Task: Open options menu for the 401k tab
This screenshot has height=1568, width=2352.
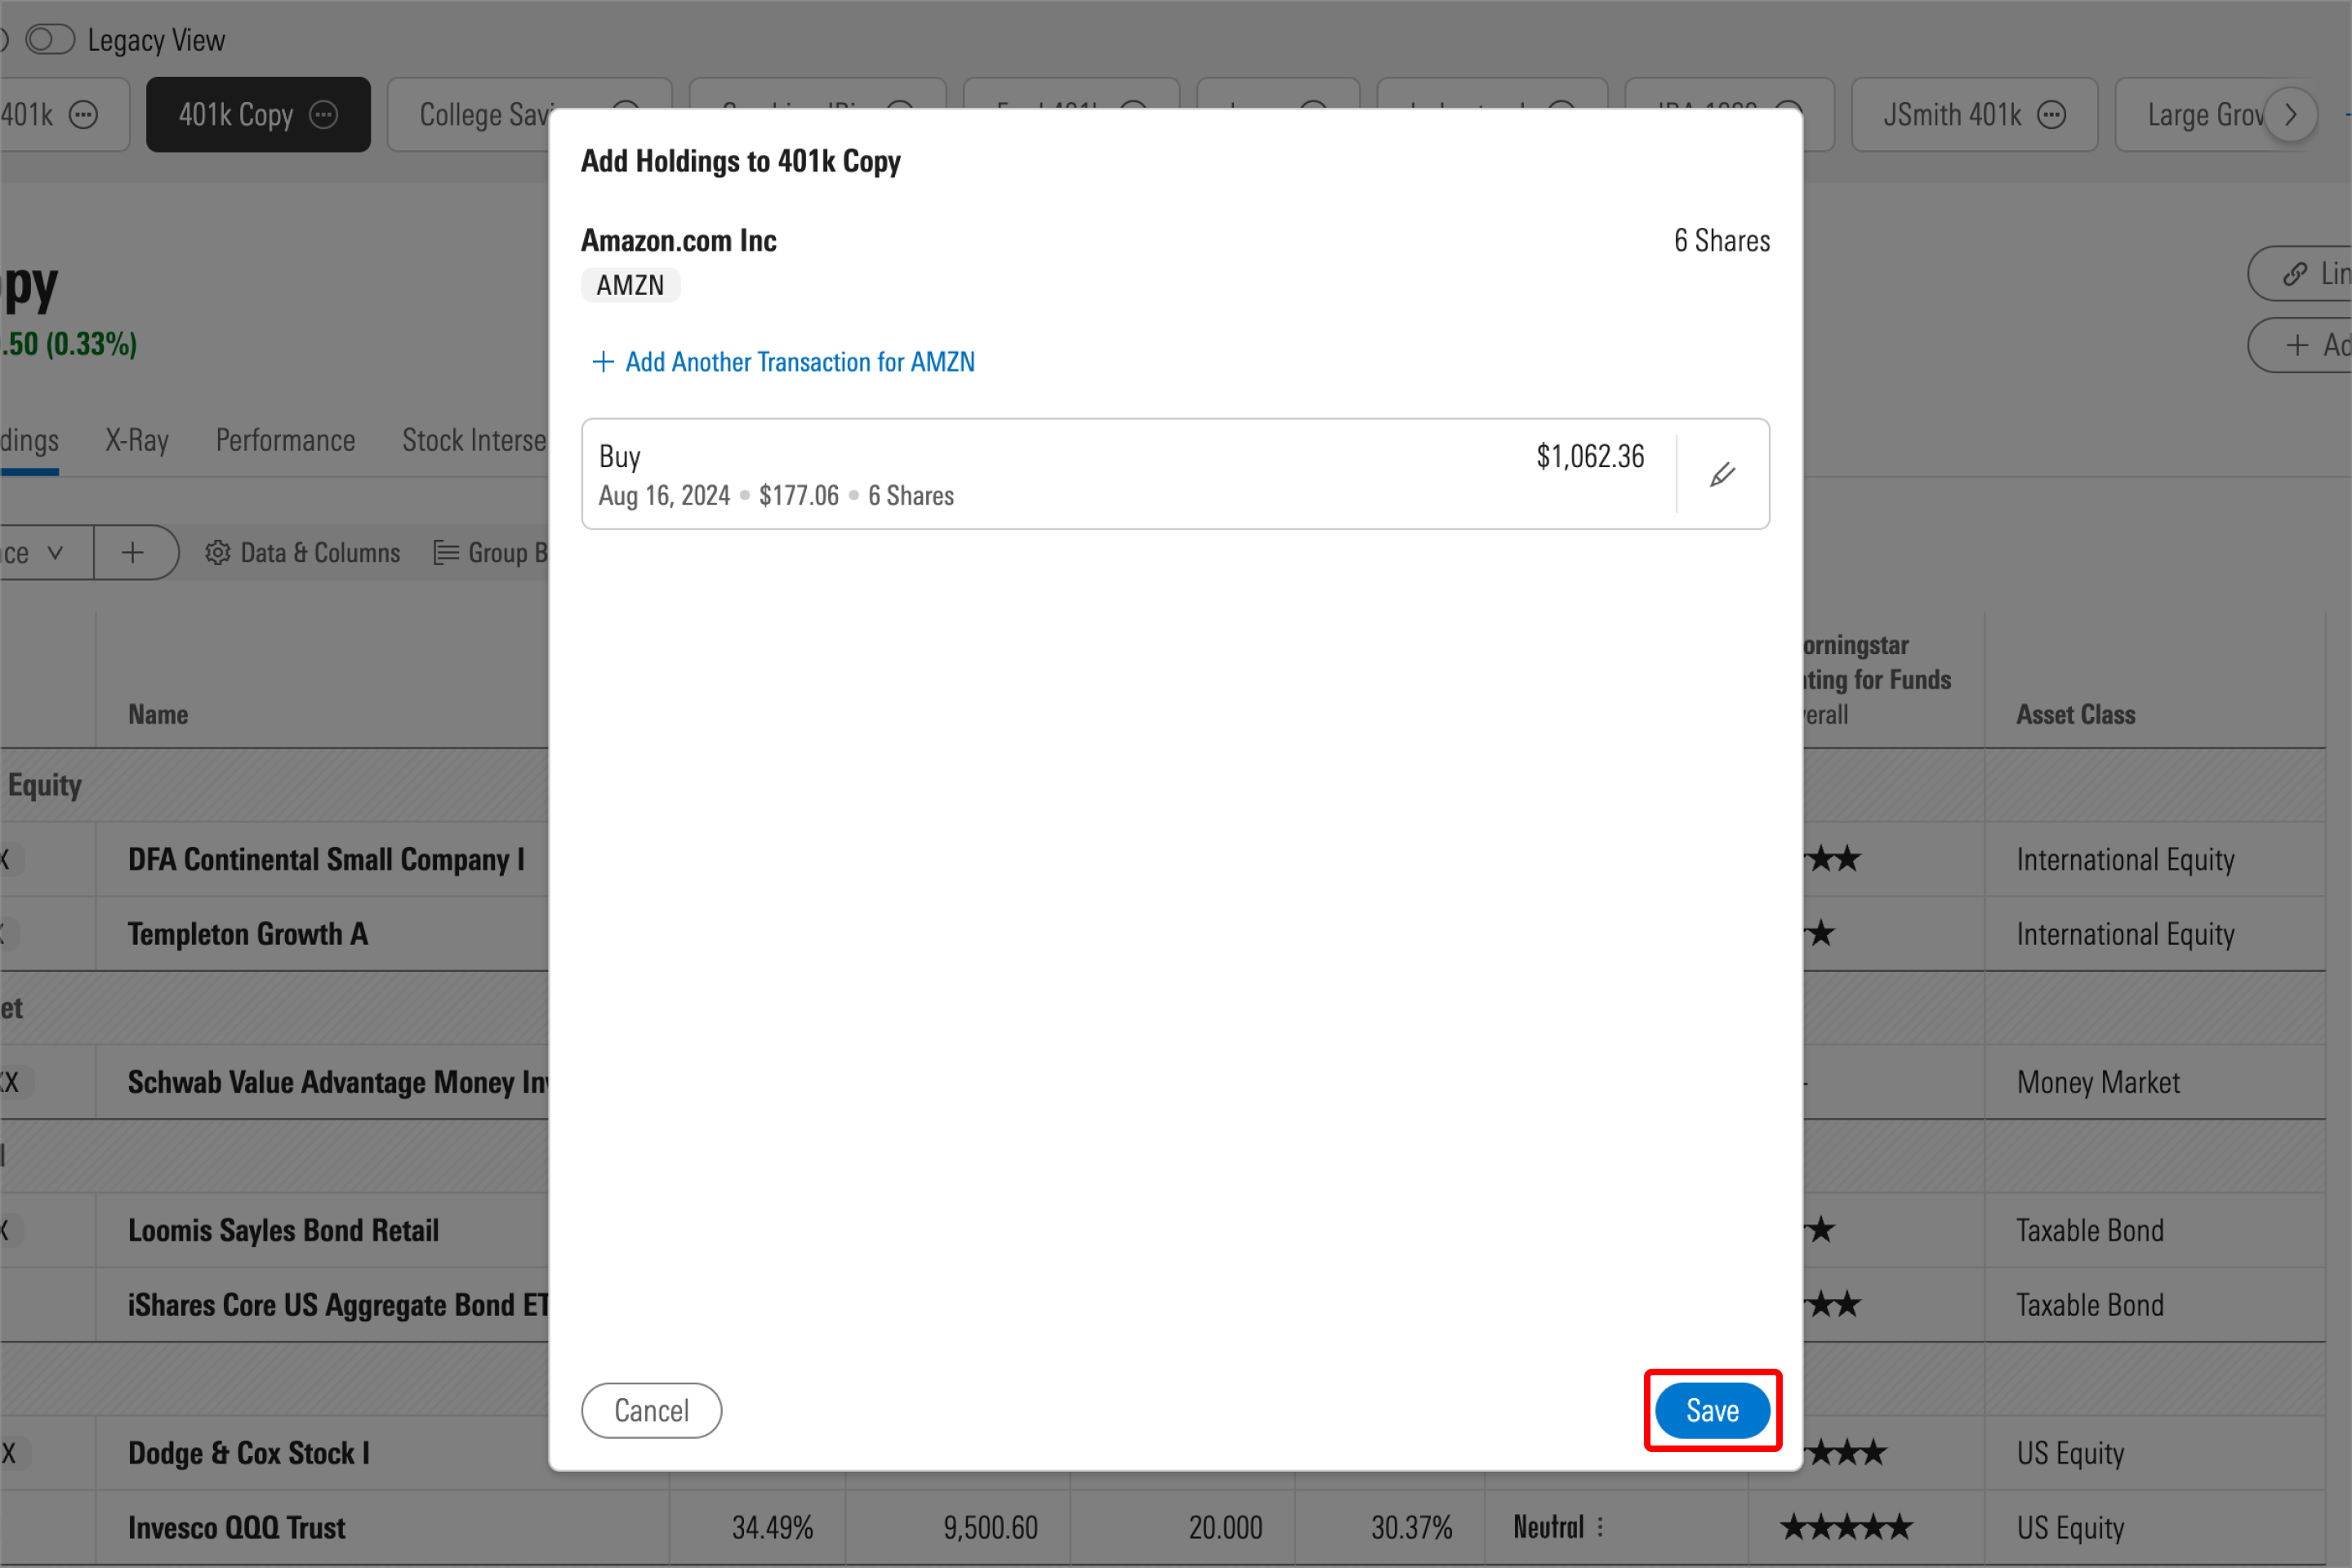Action: click(84, 115)
